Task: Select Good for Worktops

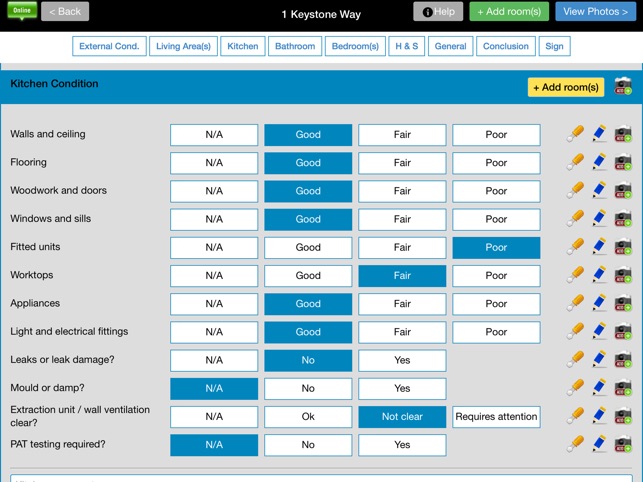Action: pyautogui.click(x=308, y=276)
